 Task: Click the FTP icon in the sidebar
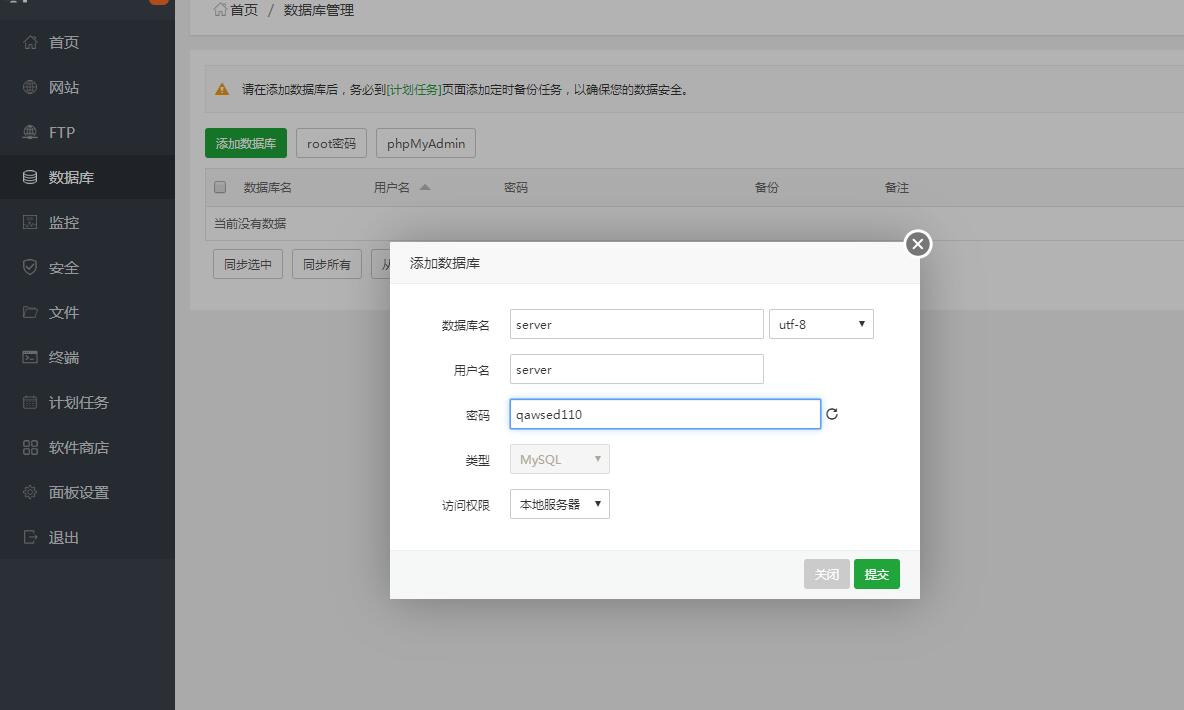tap(30, 132)
